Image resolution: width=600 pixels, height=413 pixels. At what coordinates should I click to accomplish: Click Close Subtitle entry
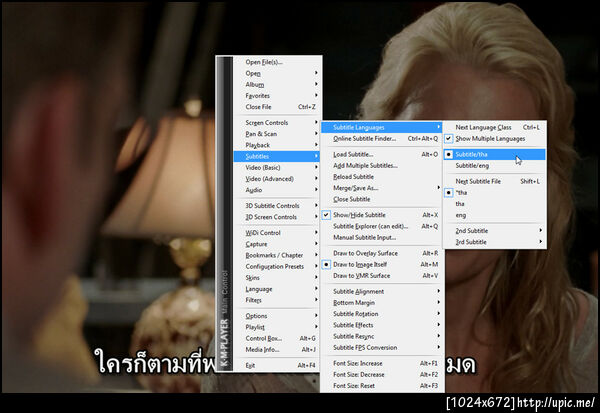[381, 199]
